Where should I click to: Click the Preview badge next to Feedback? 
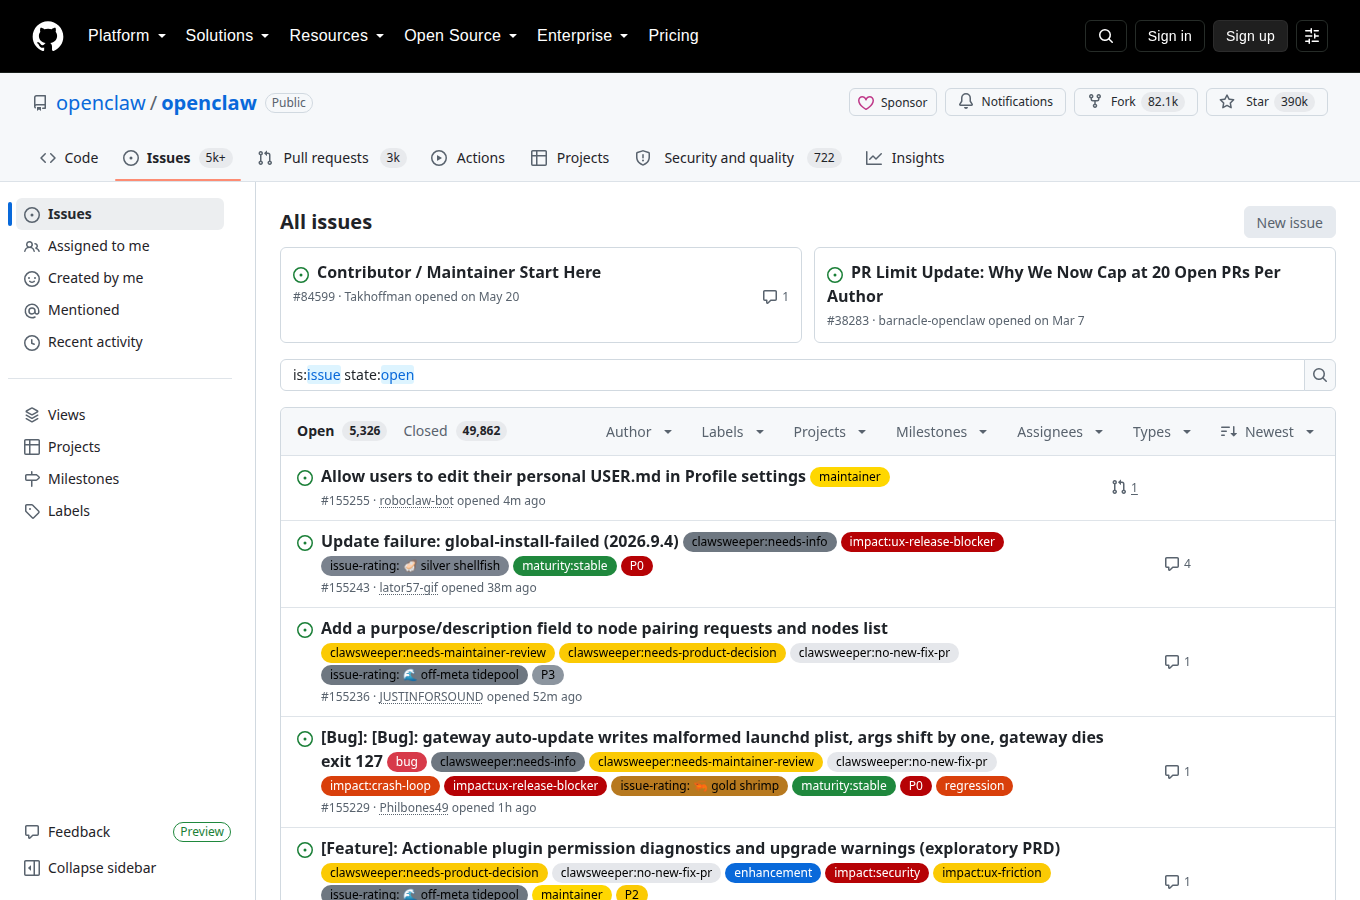202,832
